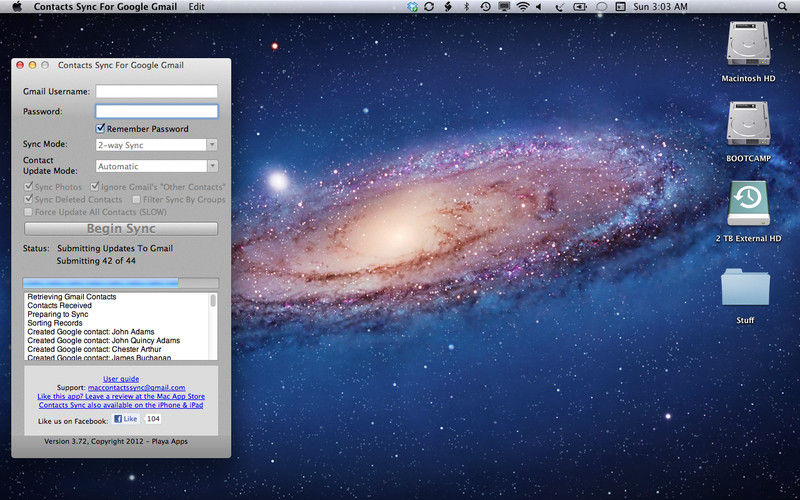Click the iPhone & iPad availability link
Screen dimensions: 800x500
(x=121, y=405)
